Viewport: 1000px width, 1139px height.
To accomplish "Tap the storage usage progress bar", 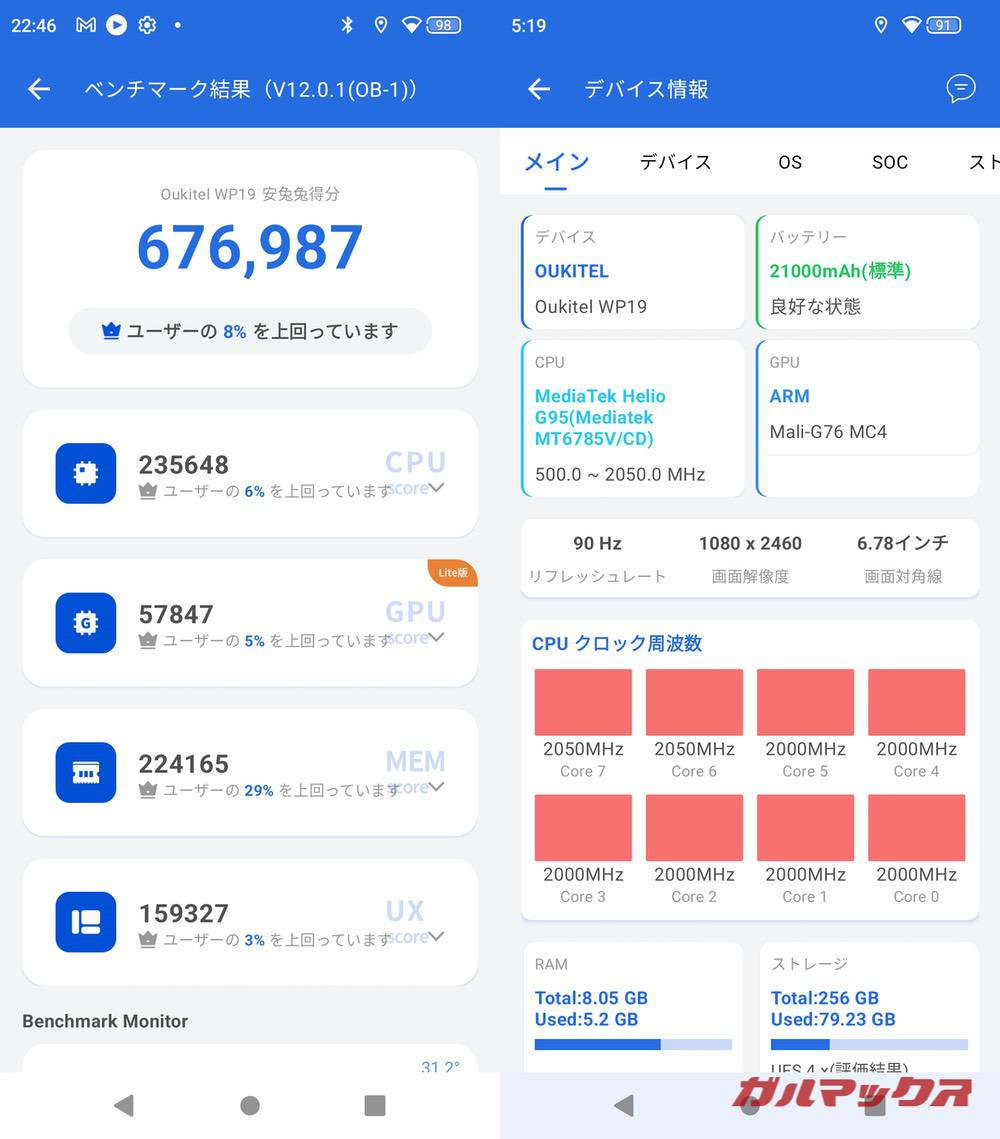I will (x=869, y=1045).
